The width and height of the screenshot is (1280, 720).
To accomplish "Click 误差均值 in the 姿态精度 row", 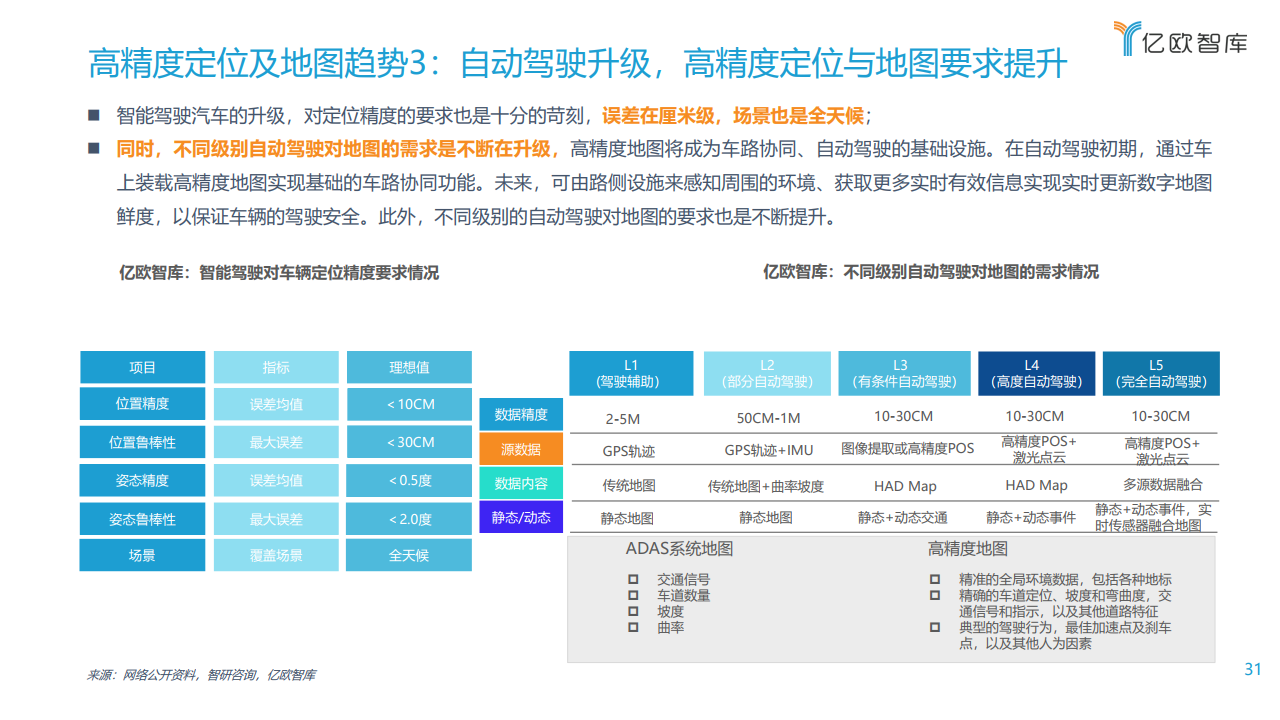I will (x=276, y=480).
